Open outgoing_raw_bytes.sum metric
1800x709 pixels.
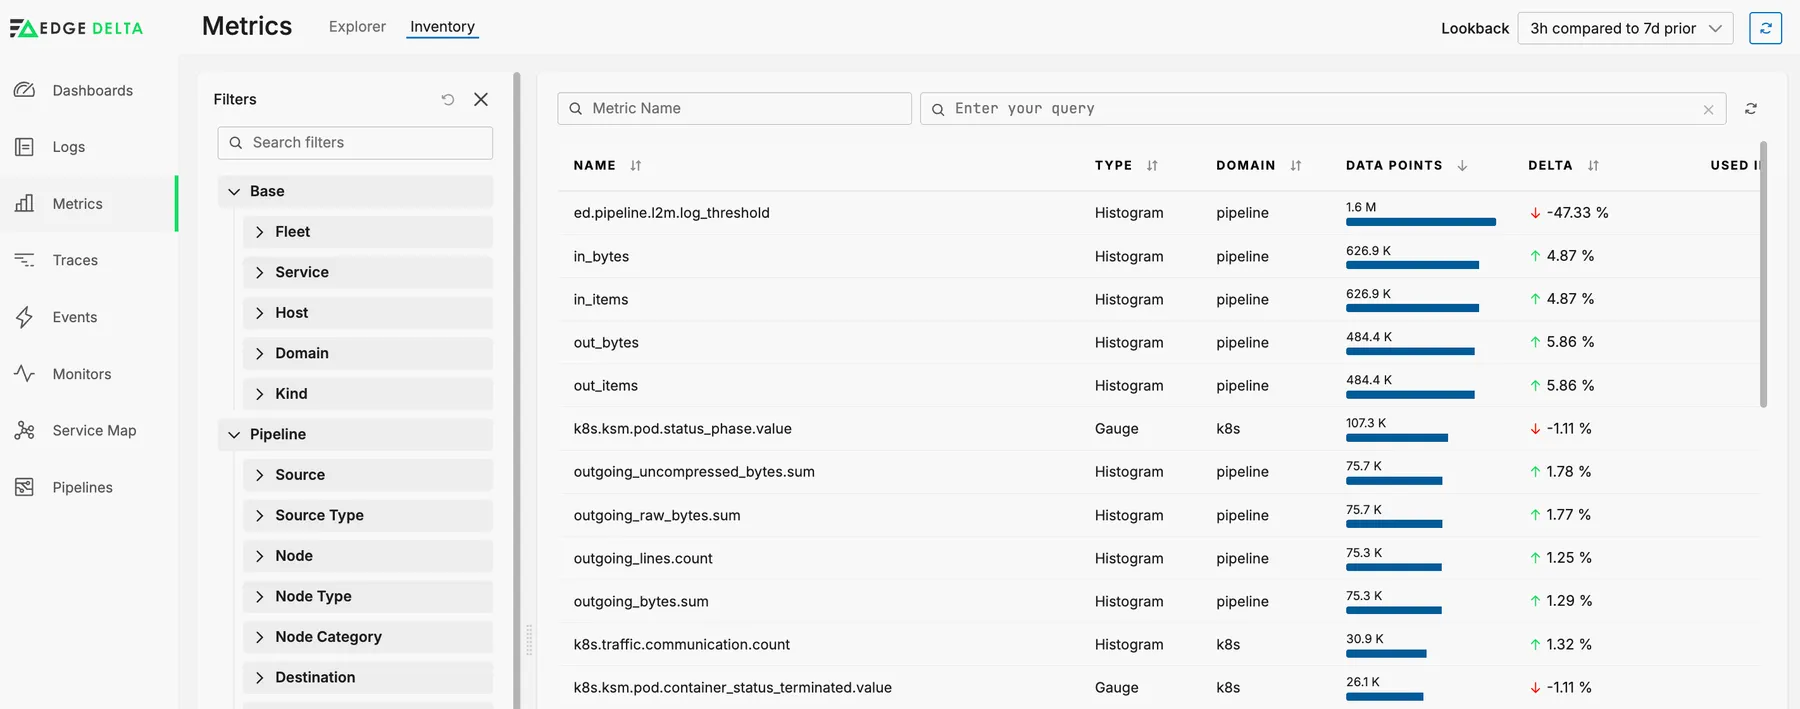tap(657, 515)
